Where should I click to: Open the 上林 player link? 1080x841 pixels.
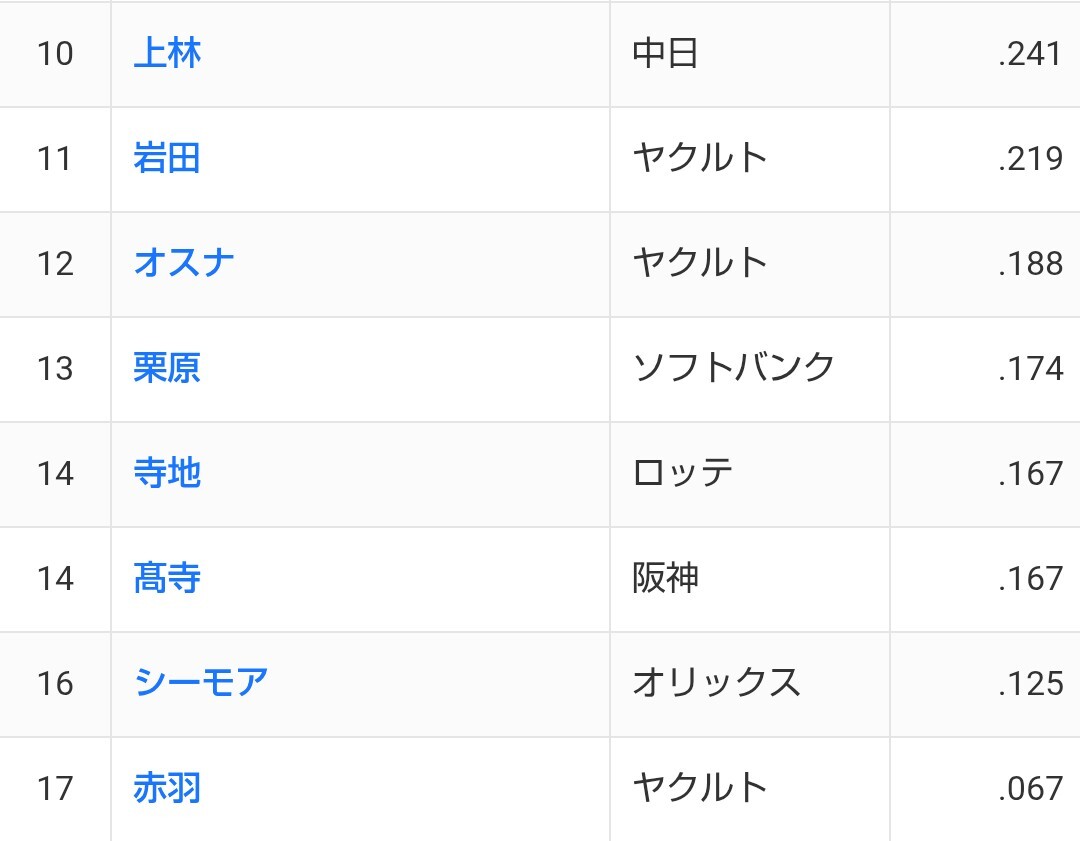click(167, 54)
